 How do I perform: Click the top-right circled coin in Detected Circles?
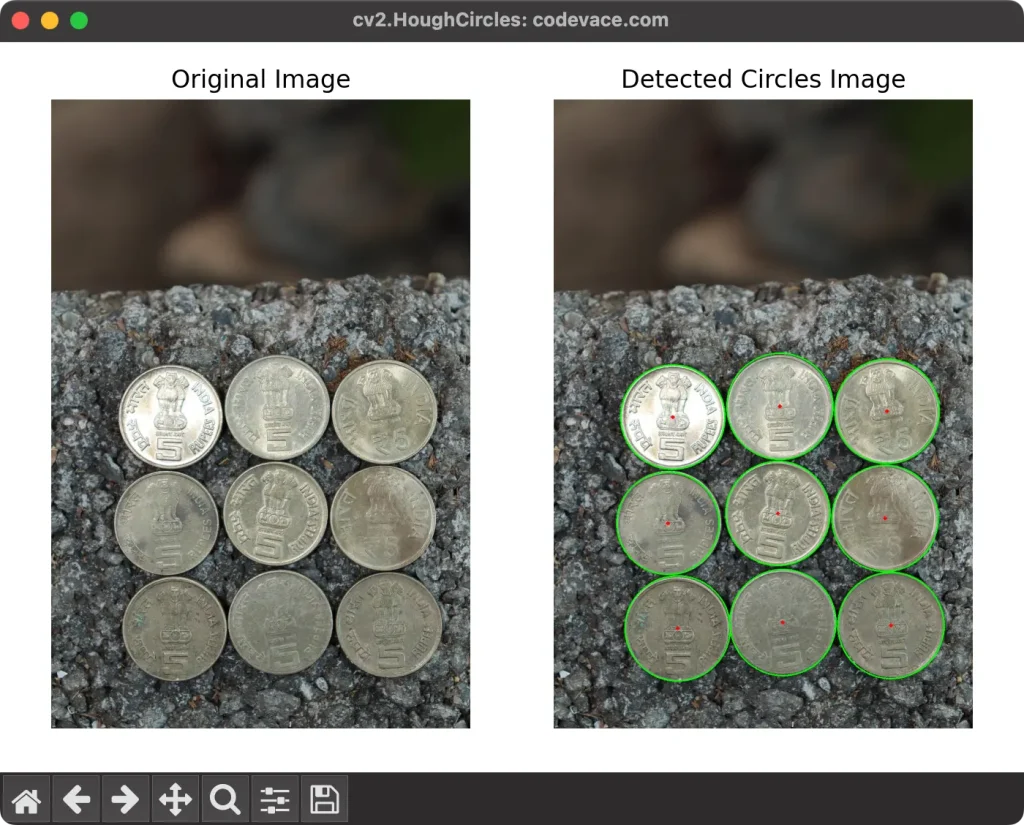[x=887, y=411]
